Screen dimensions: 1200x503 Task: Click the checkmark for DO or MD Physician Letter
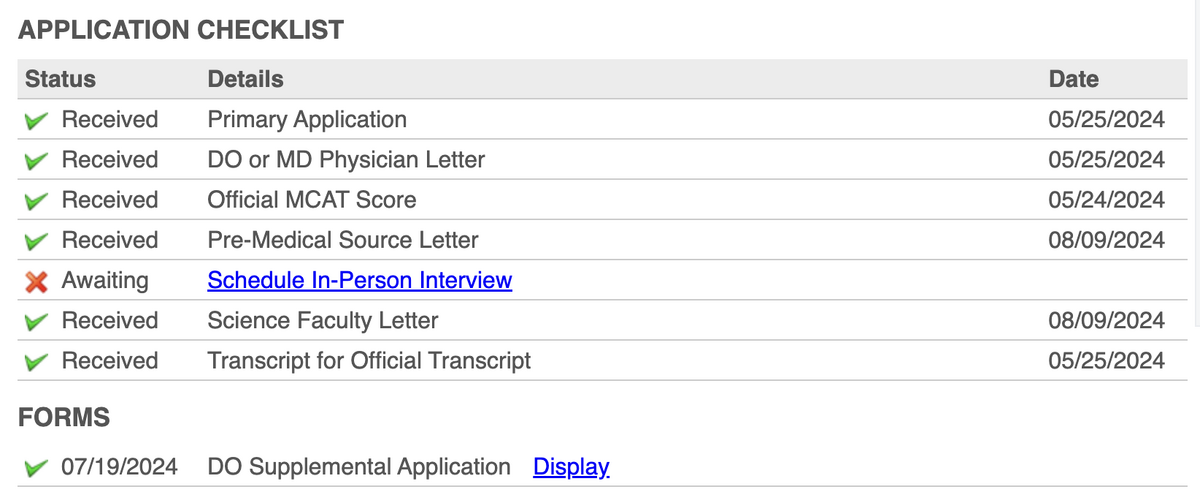tap(37, 160)
